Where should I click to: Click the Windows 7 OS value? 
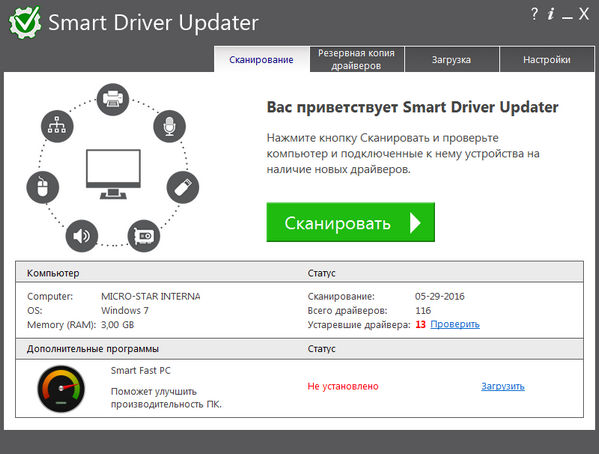[125, 310]
